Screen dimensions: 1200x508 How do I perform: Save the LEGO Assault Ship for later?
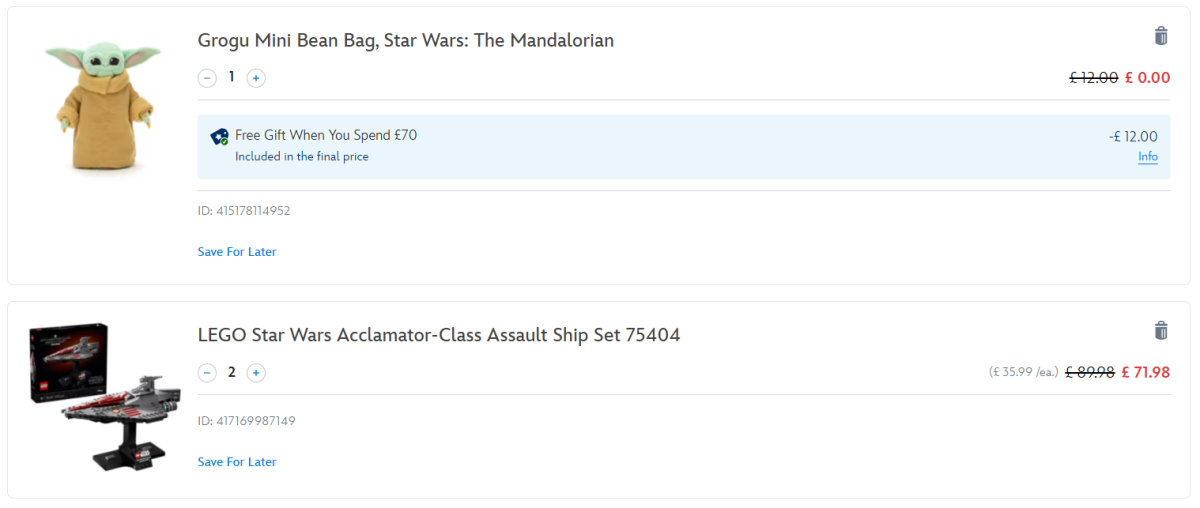tap(237, 462)
